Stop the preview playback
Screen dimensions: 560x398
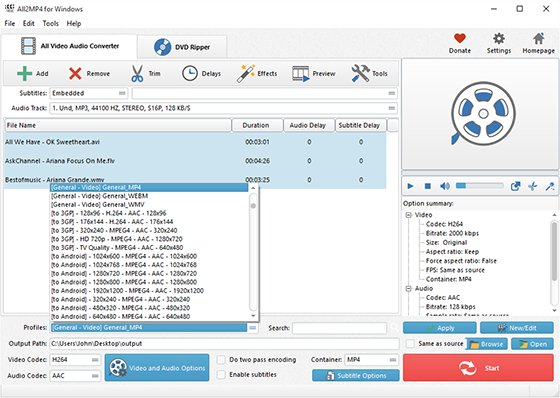(x=428, y=186)
